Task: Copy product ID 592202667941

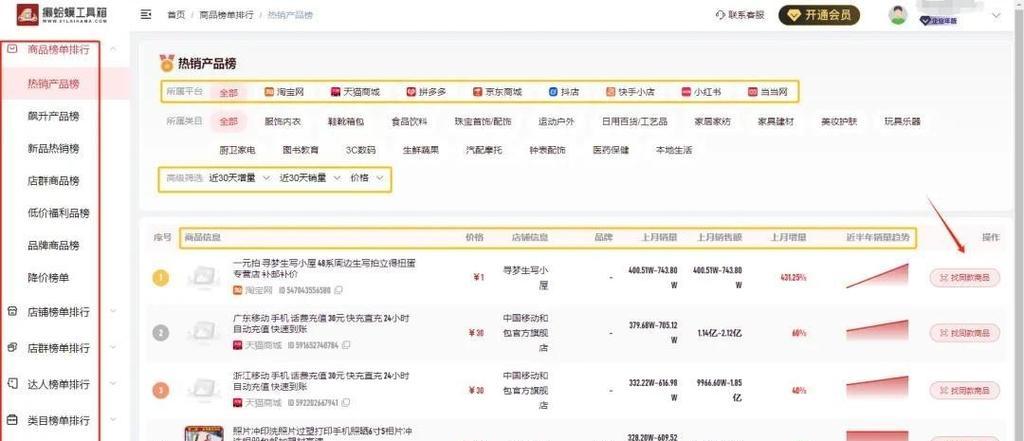Action: click(x=346, y=402)
